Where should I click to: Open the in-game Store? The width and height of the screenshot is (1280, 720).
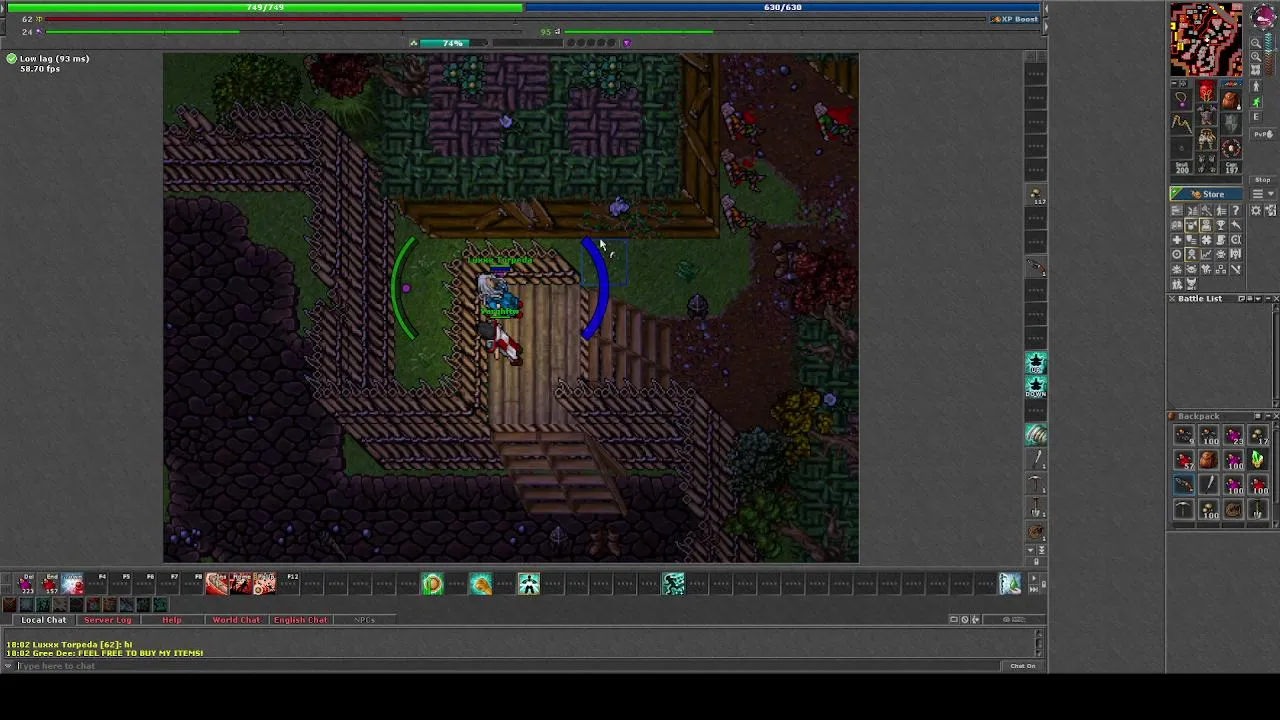pyautogui.click(x=1206, y=194)
